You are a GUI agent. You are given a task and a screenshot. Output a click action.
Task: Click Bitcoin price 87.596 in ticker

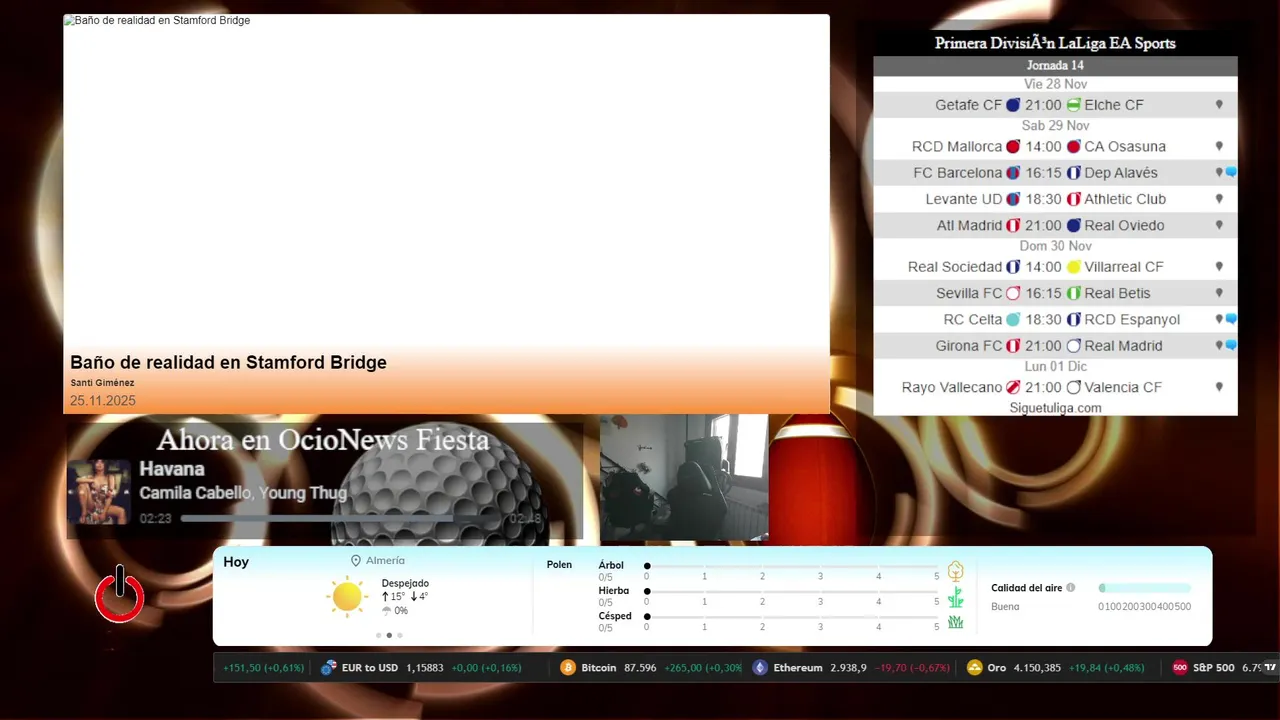click(640, 668)
